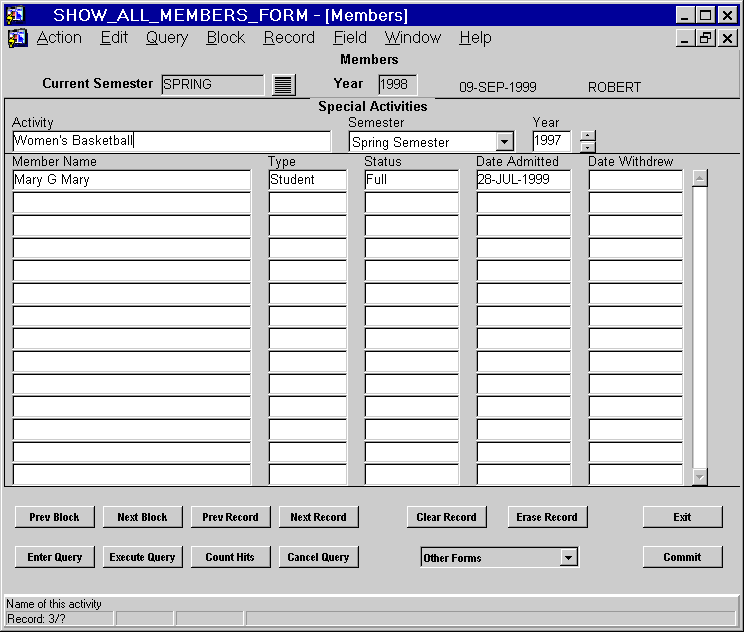
Task: Open the Edit menu
Action: click(x=114, y=37)
